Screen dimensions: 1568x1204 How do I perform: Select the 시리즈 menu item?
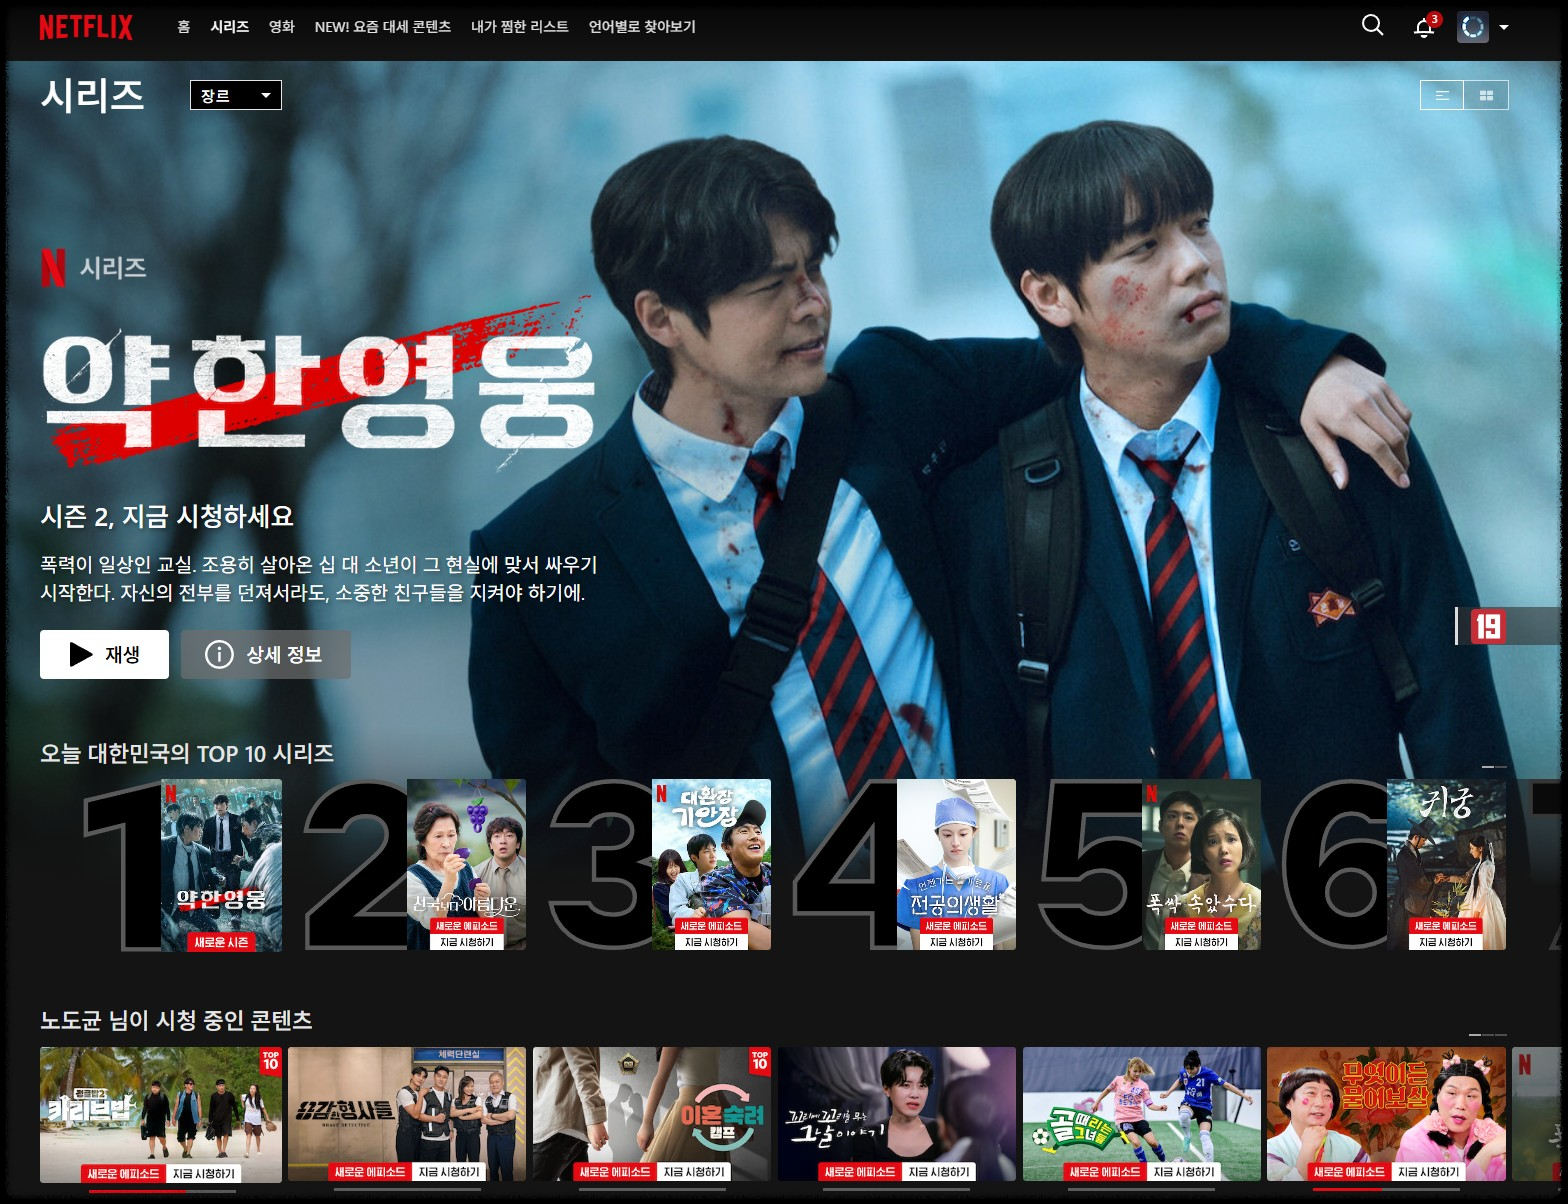[x=230, y=27]
